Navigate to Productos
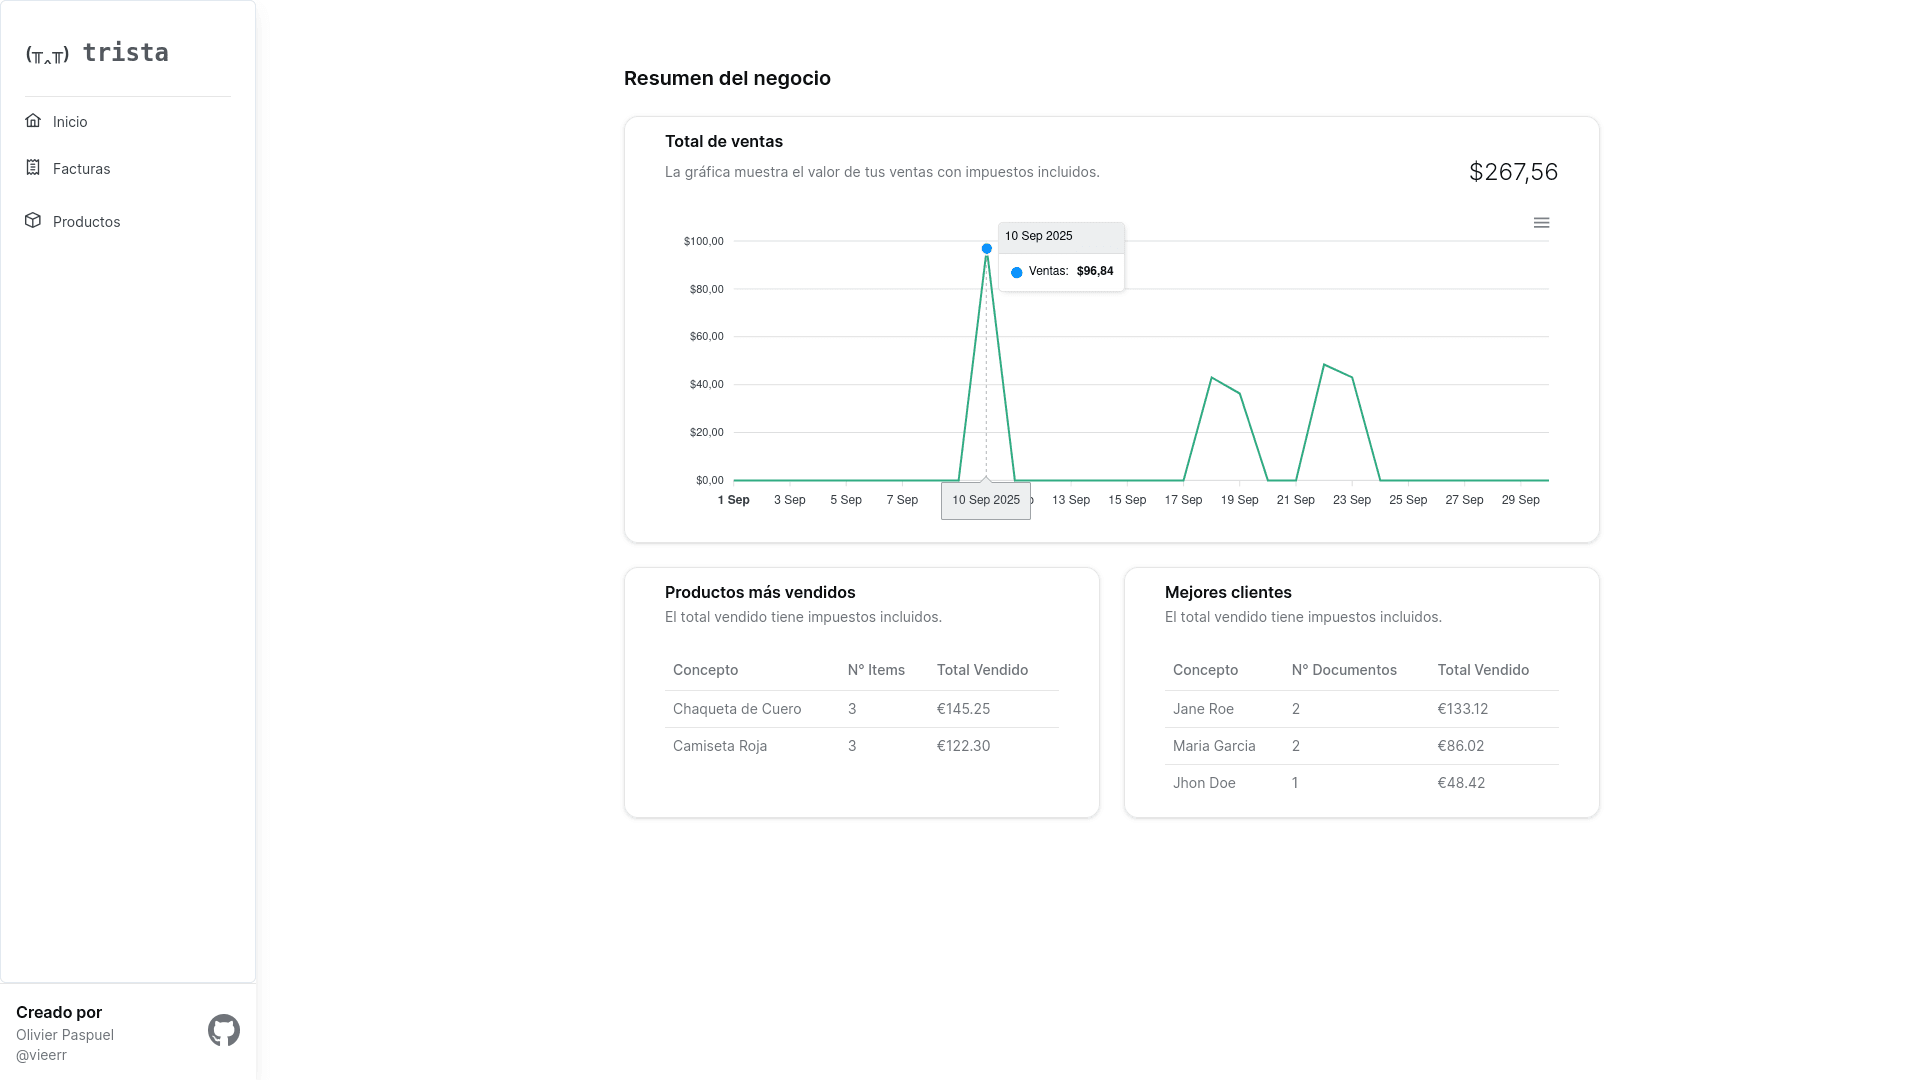The width and height of the screenshot is (1920, 1080). [86, 222]
